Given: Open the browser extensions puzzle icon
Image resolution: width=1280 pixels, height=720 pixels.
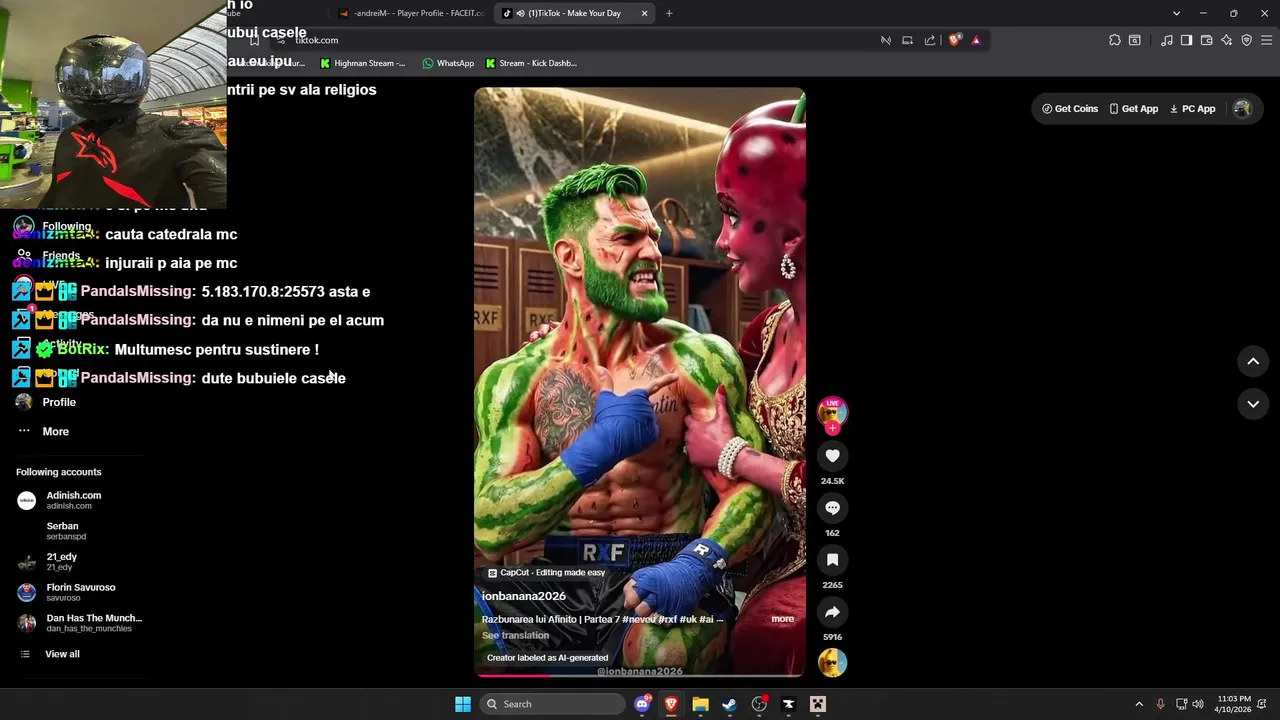Looking at the screenshot, I should point(1115,40).
